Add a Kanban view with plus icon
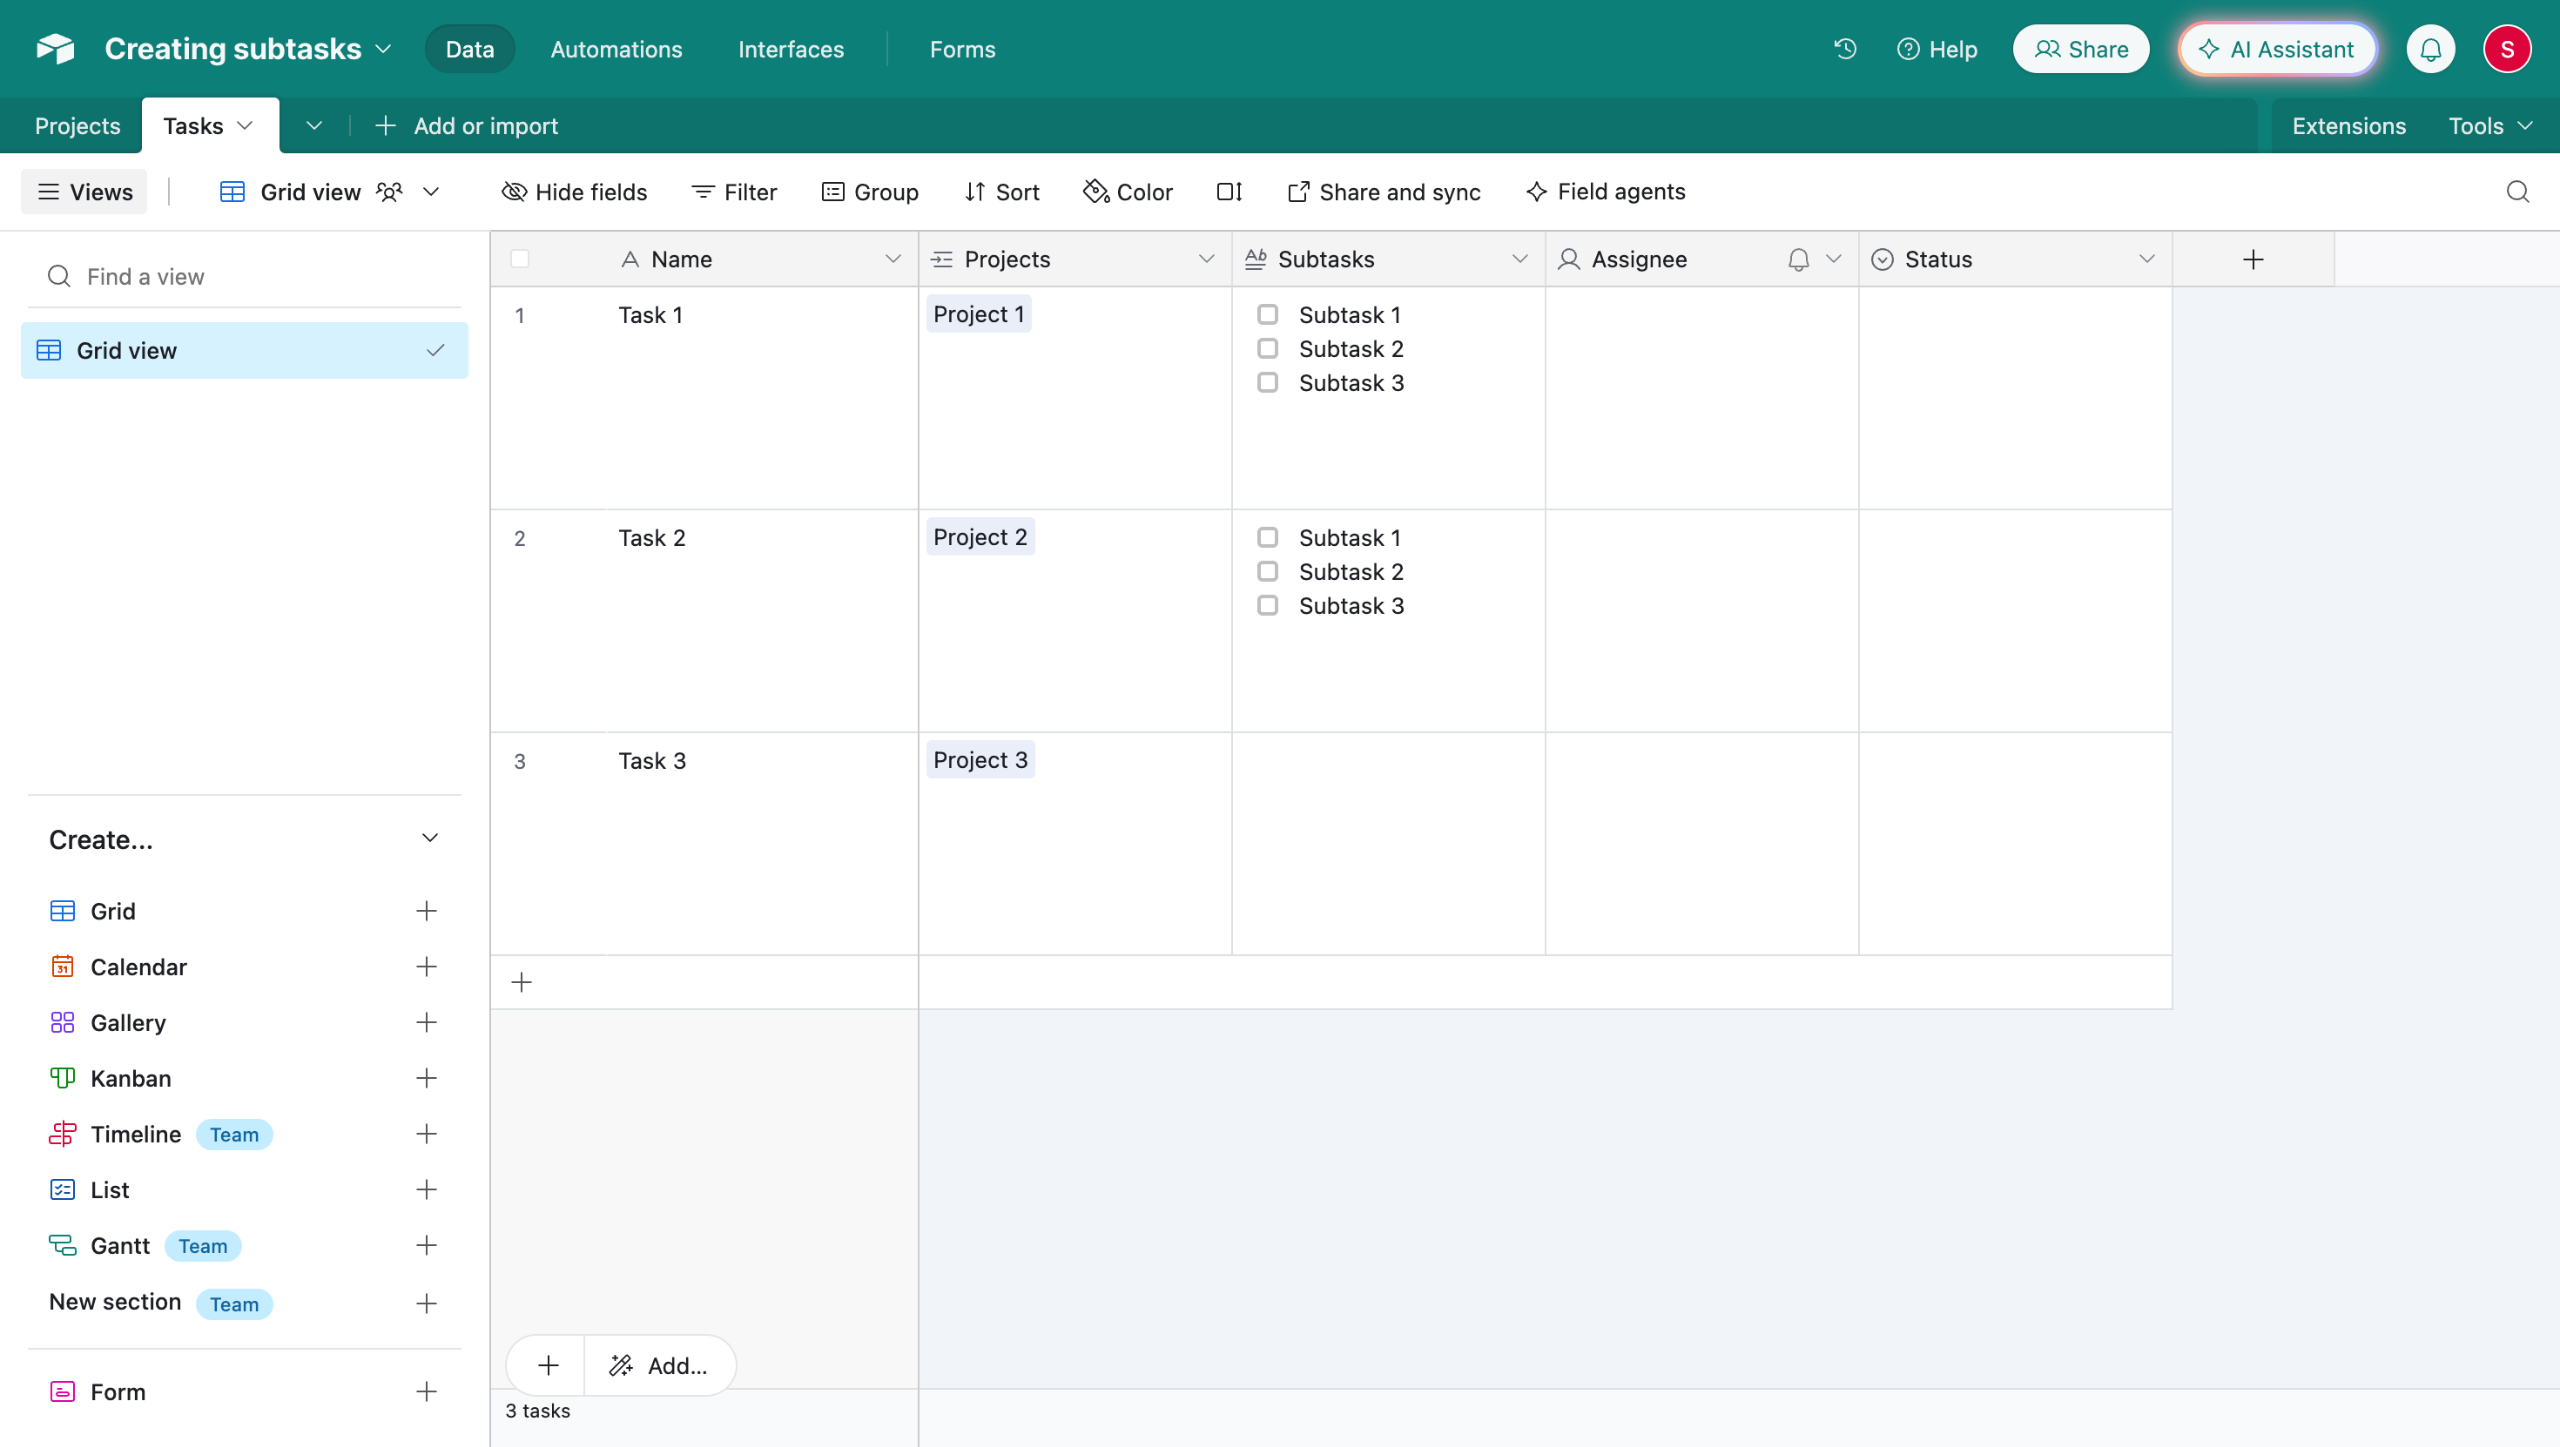This screenshot has height=1447, width=2560. (426, 1078)
